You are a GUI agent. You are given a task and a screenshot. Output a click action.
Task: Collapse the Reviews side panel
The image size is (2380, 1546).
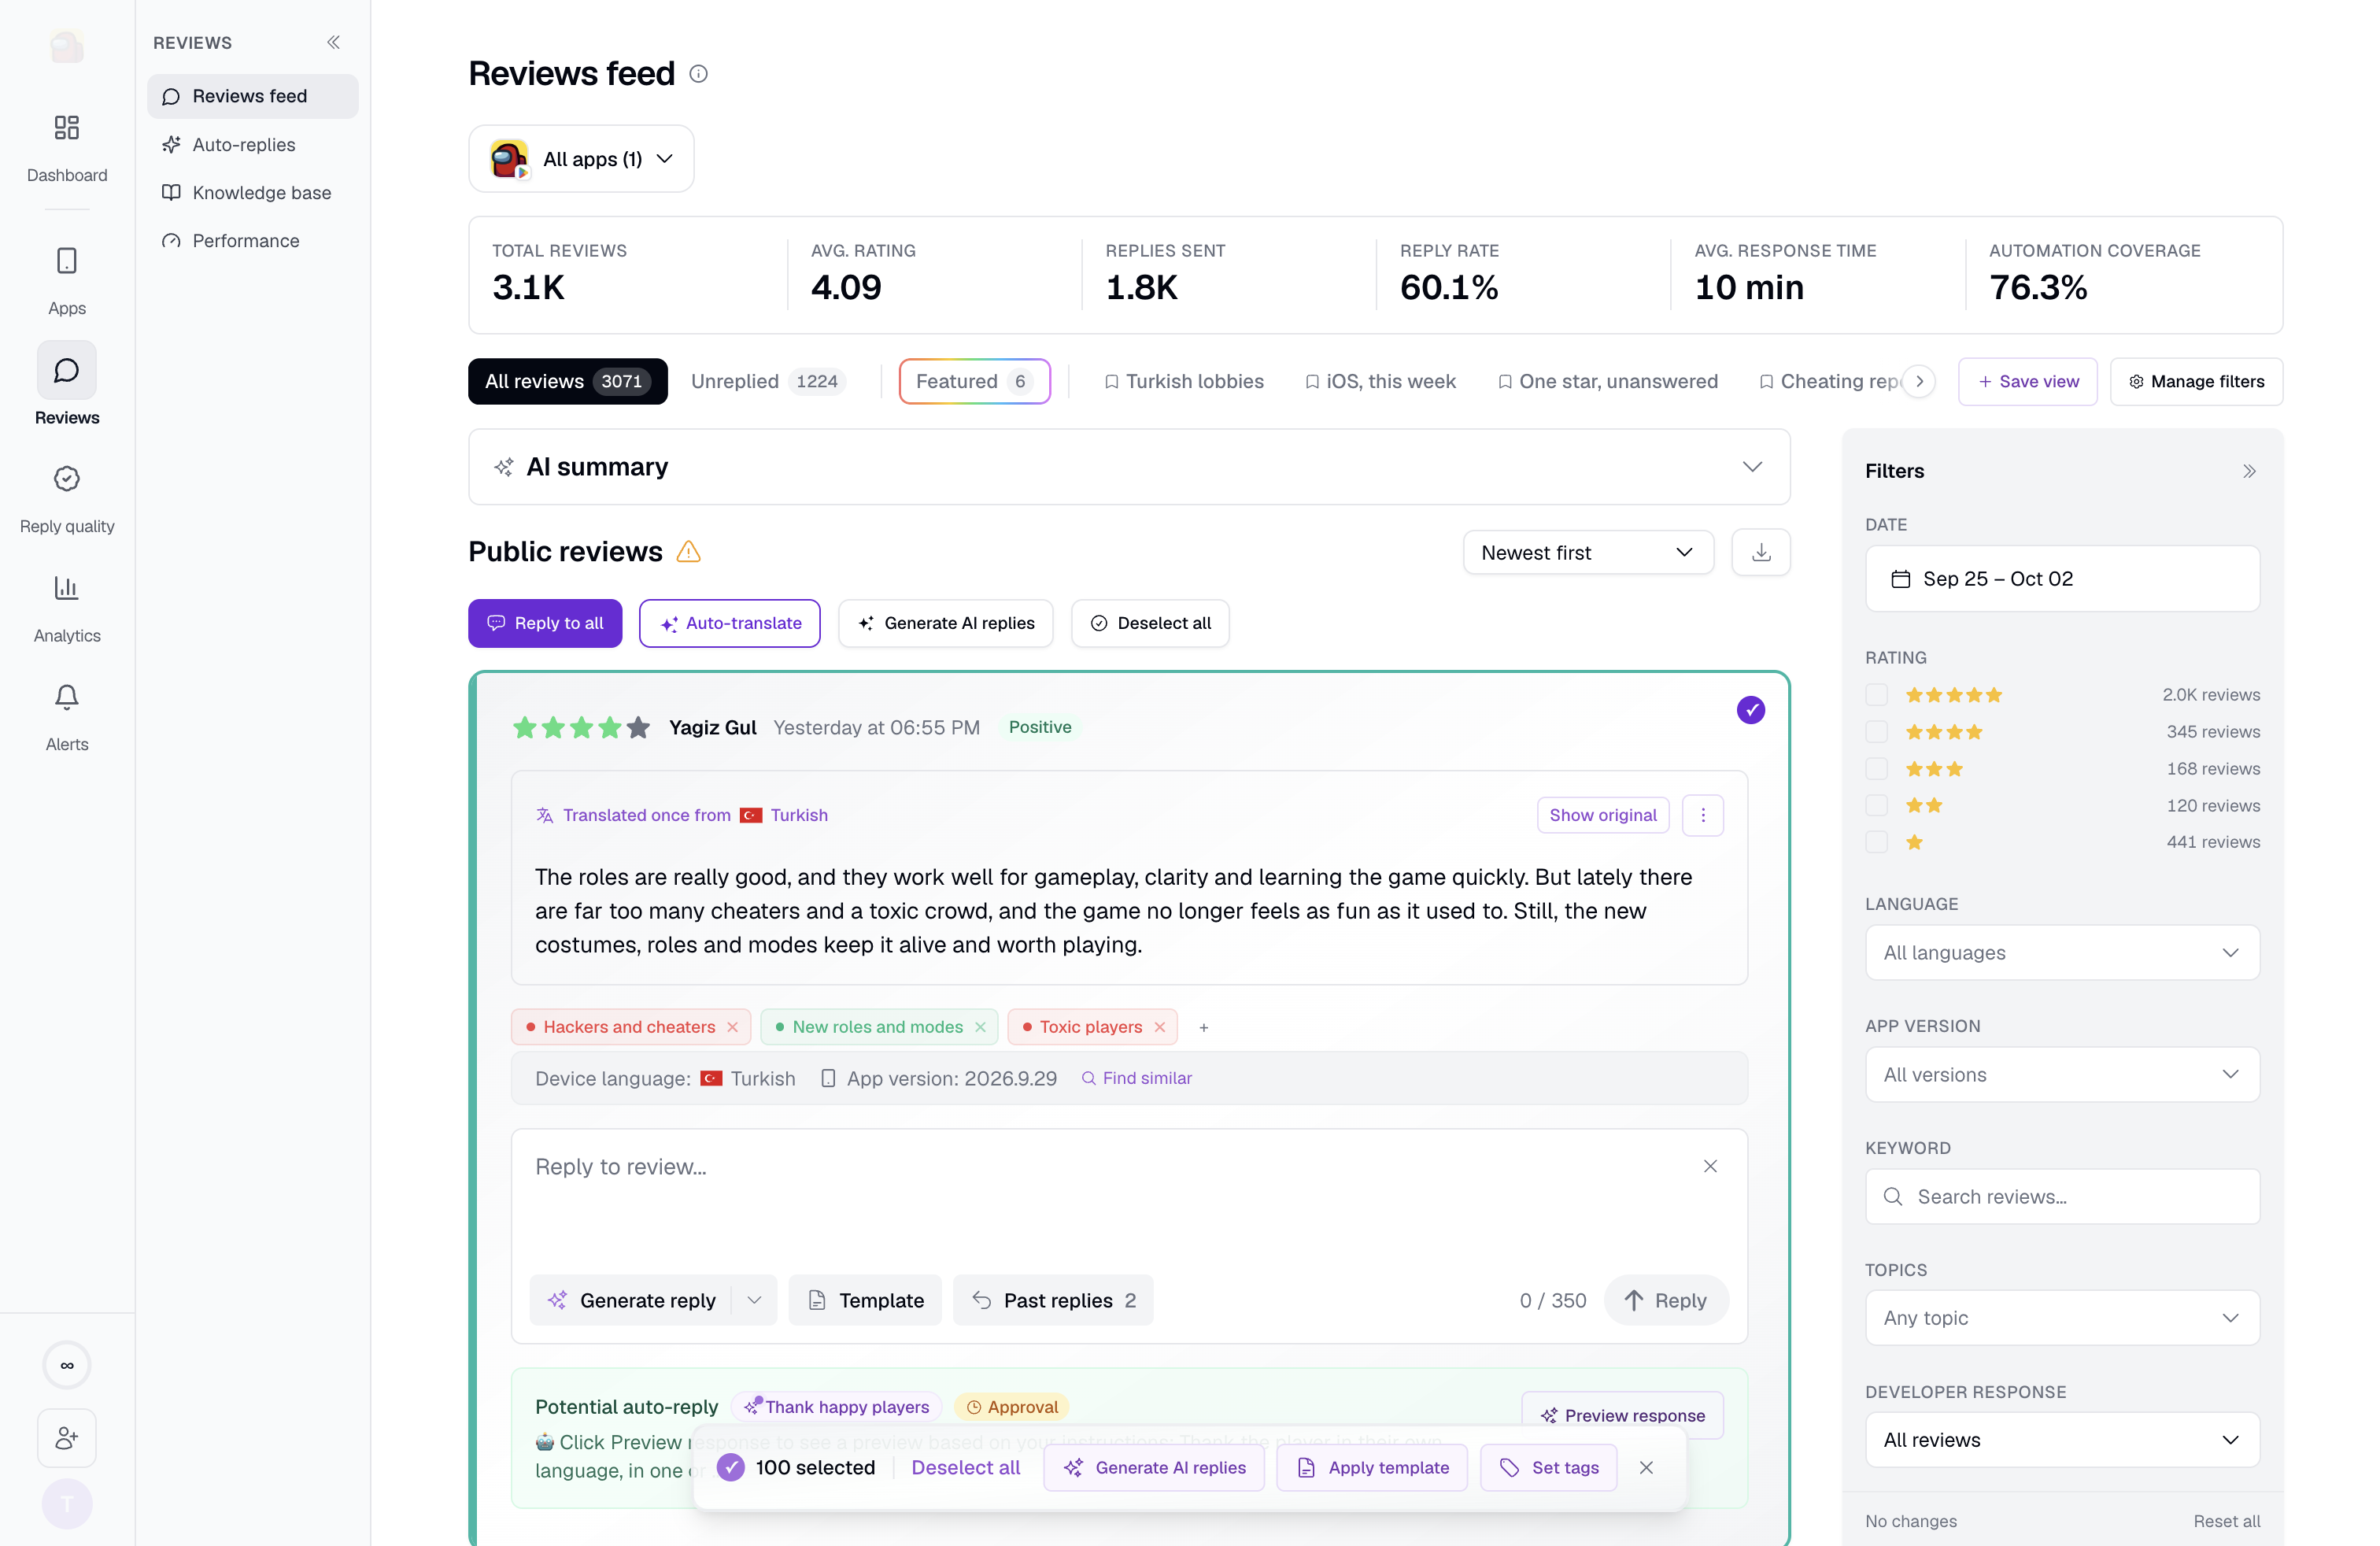point(333,42)
